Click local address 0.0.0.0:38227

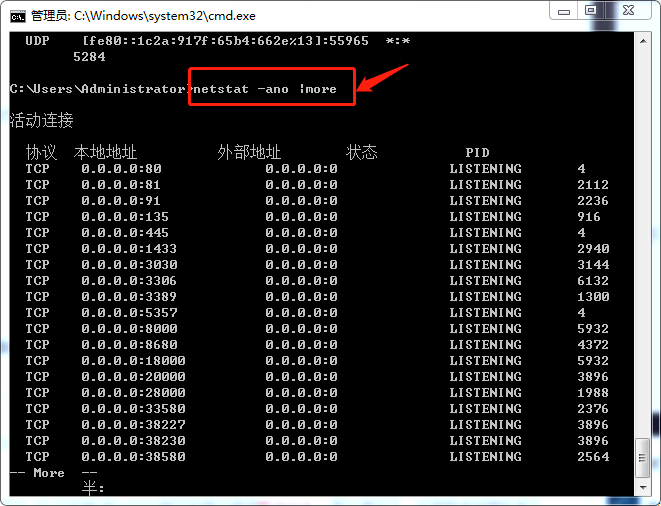click(134, 425)
